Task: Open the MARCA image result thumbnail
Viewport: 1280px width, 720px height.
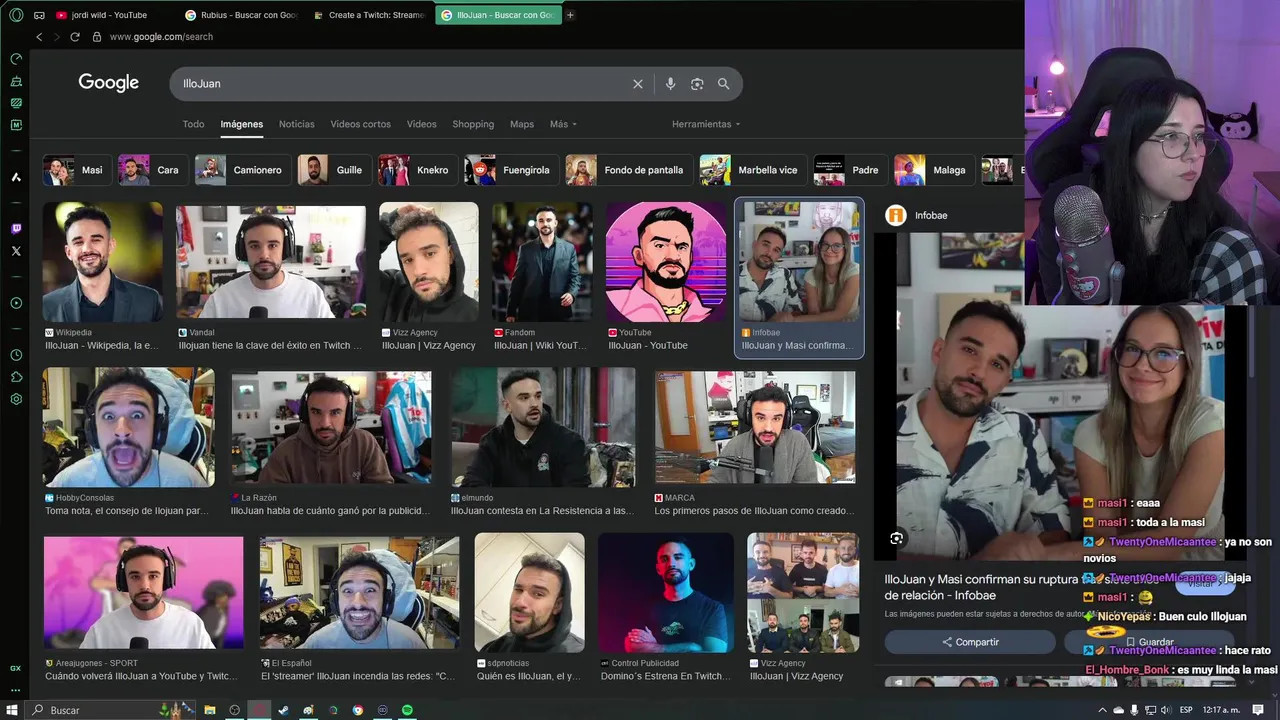Action: click(755, 427)
